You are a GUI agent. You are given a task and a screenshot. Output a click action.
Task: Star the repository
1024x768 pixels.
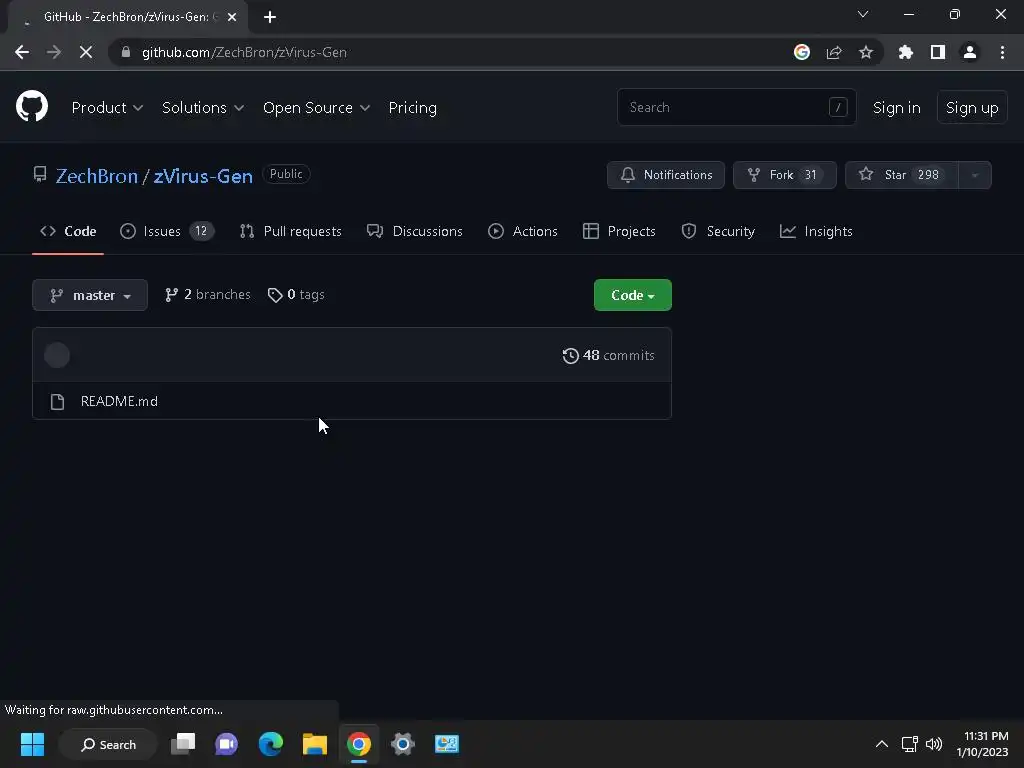click(x=901, y=175)
